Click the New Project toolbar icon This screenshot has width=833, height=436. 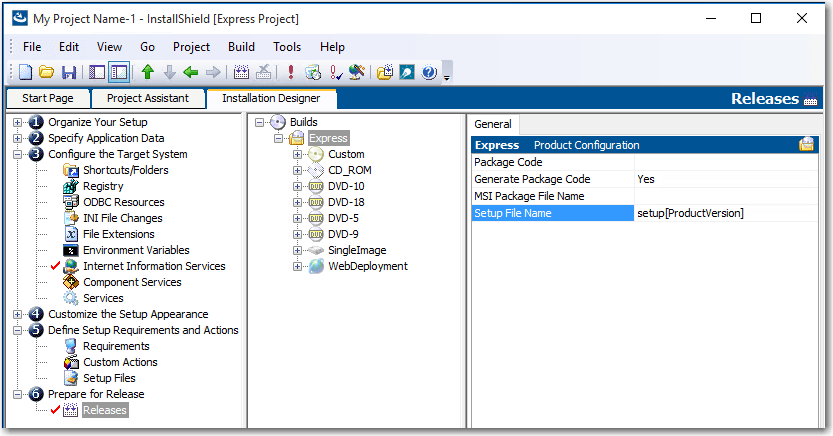point(26,72)
